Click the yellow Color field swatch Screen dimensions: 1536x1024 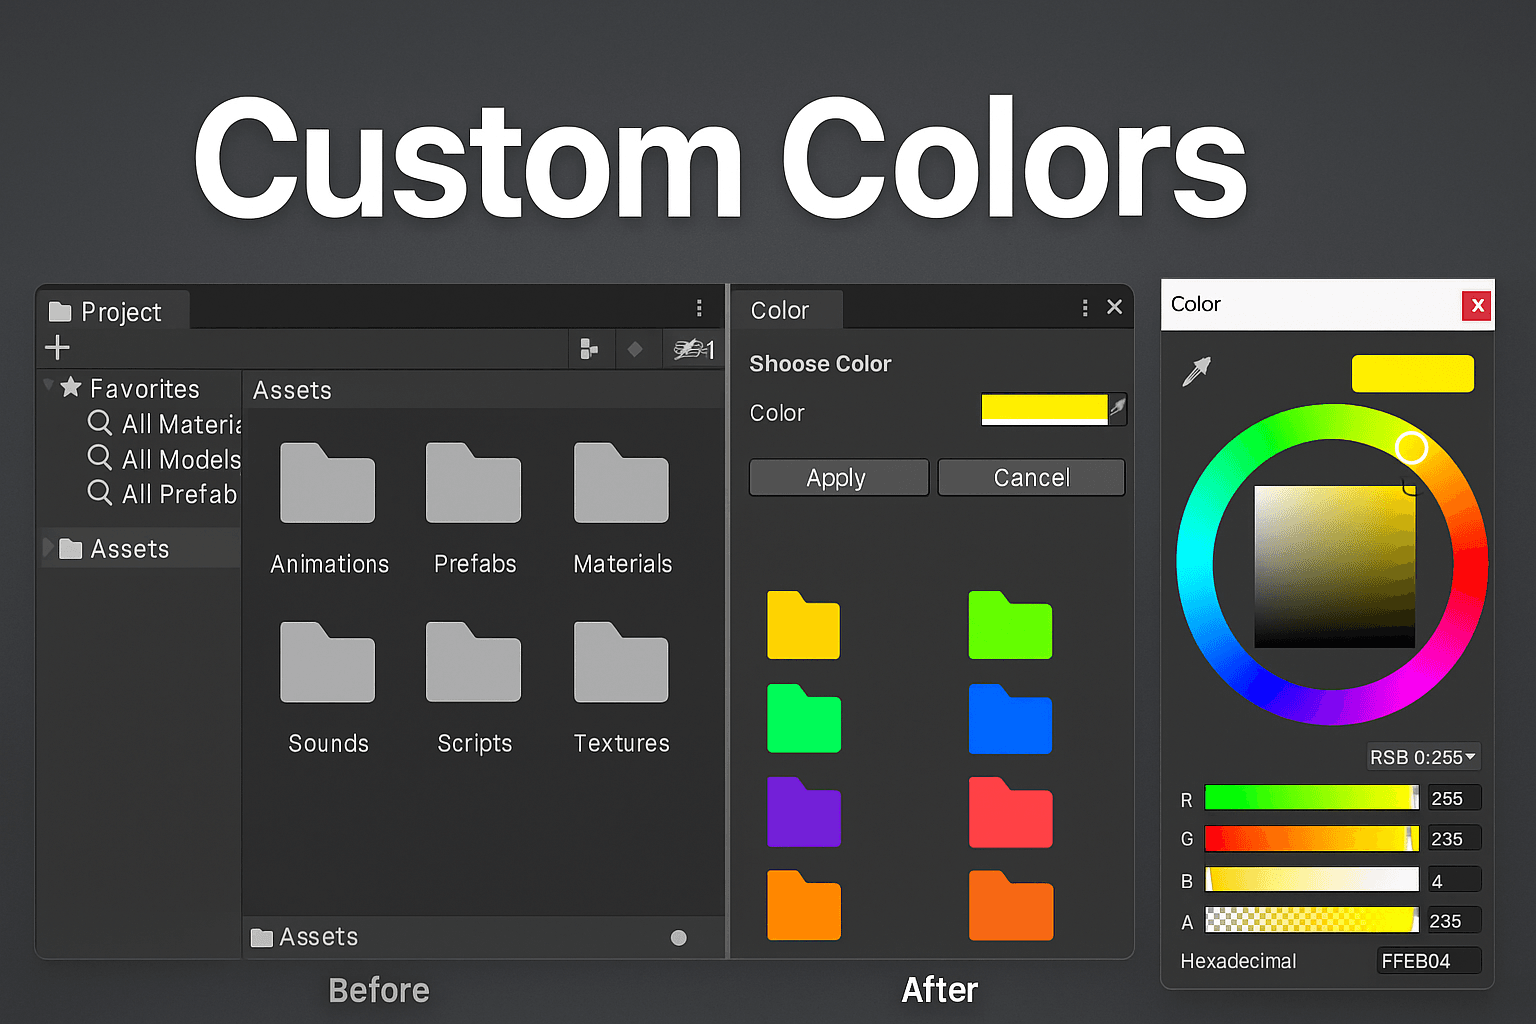1044,410
